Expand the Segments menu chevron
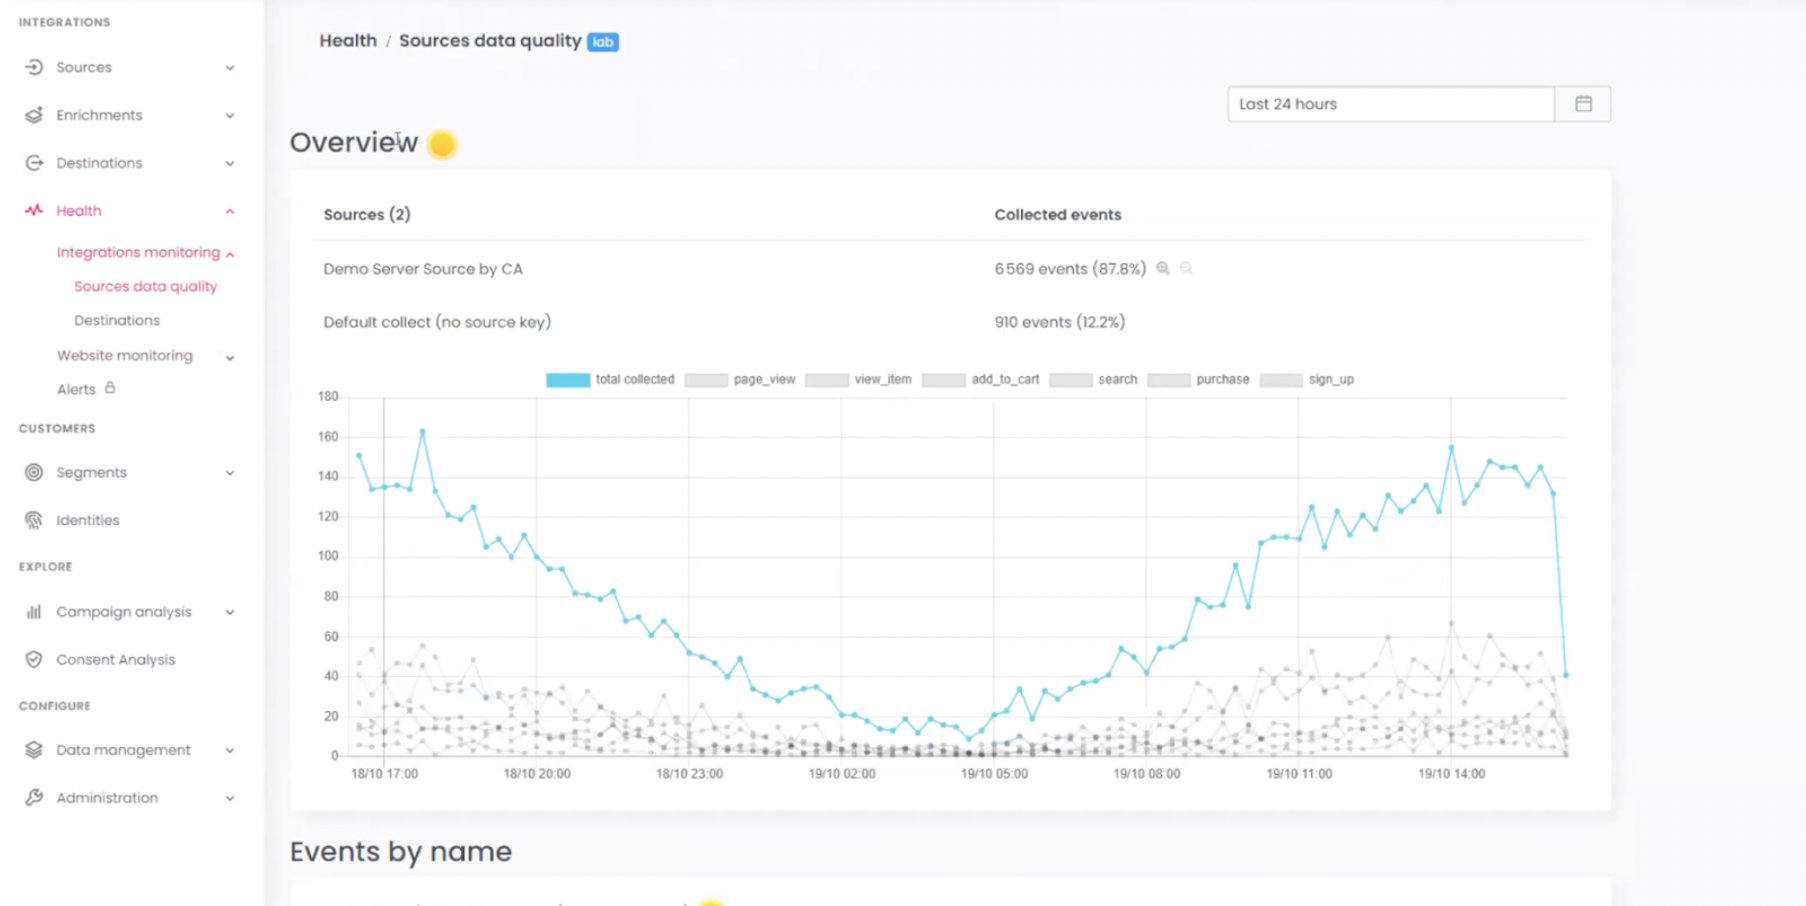This screenshot has height=906, width=1806. click(230, 473)
